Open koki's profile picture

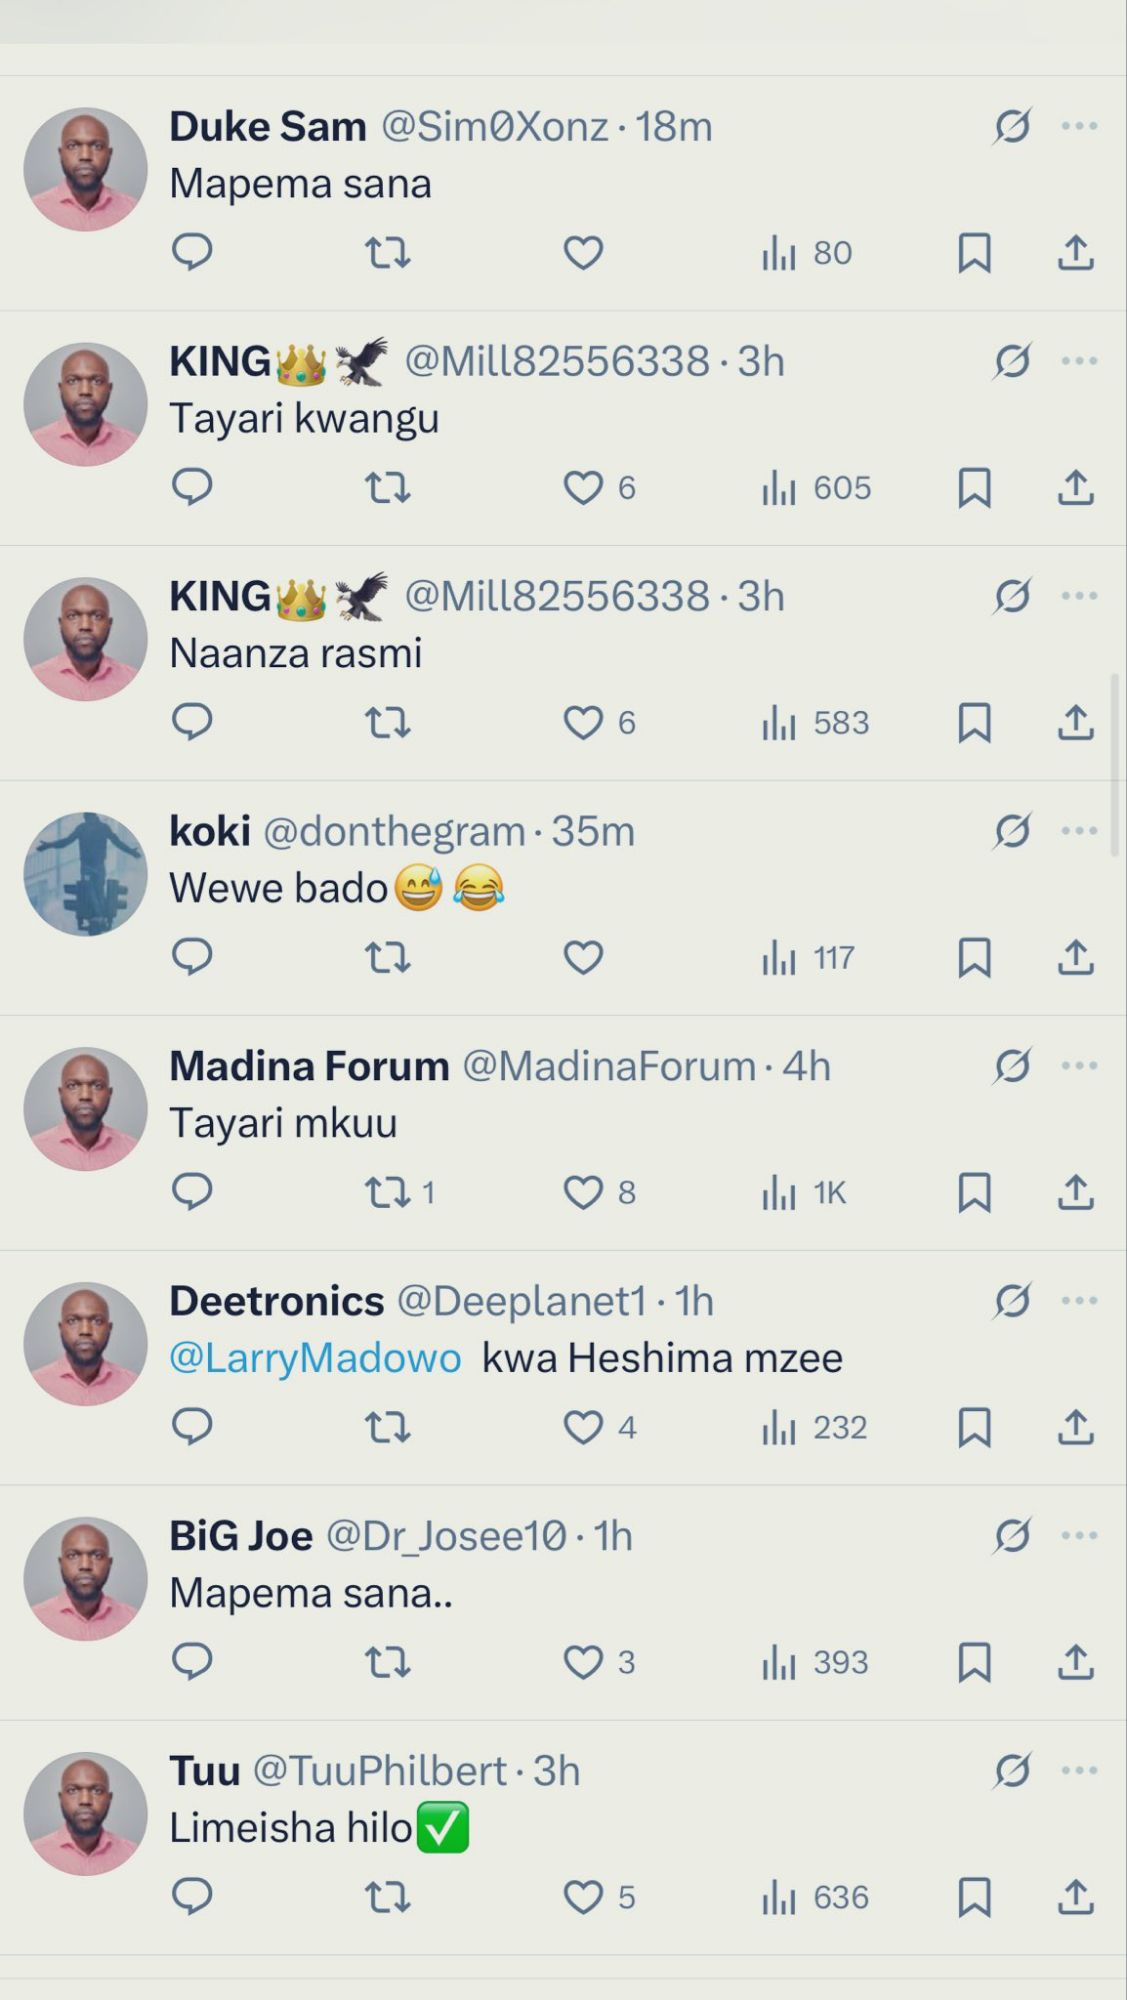85,874
